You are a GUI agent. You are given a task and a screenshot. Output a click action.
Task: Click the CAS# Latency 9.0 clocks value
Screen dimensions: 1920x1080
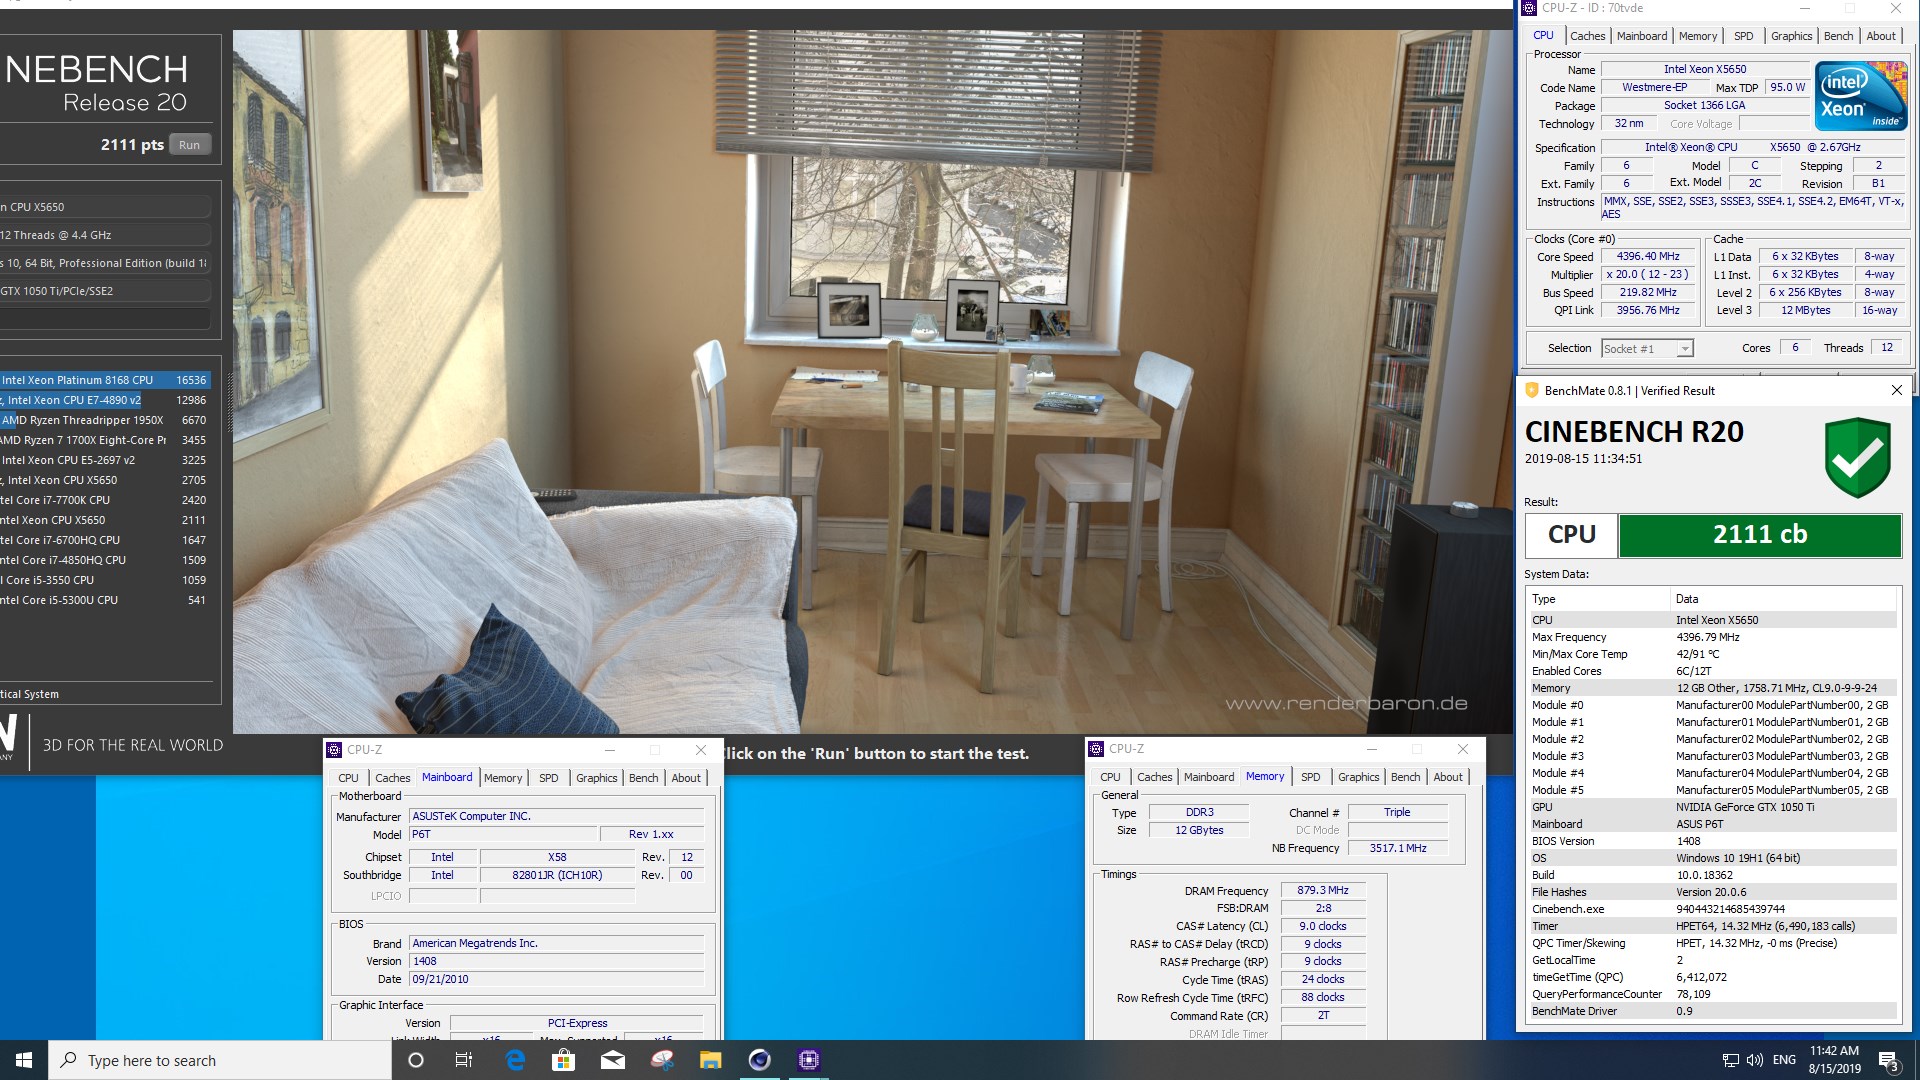(1322, 926)
